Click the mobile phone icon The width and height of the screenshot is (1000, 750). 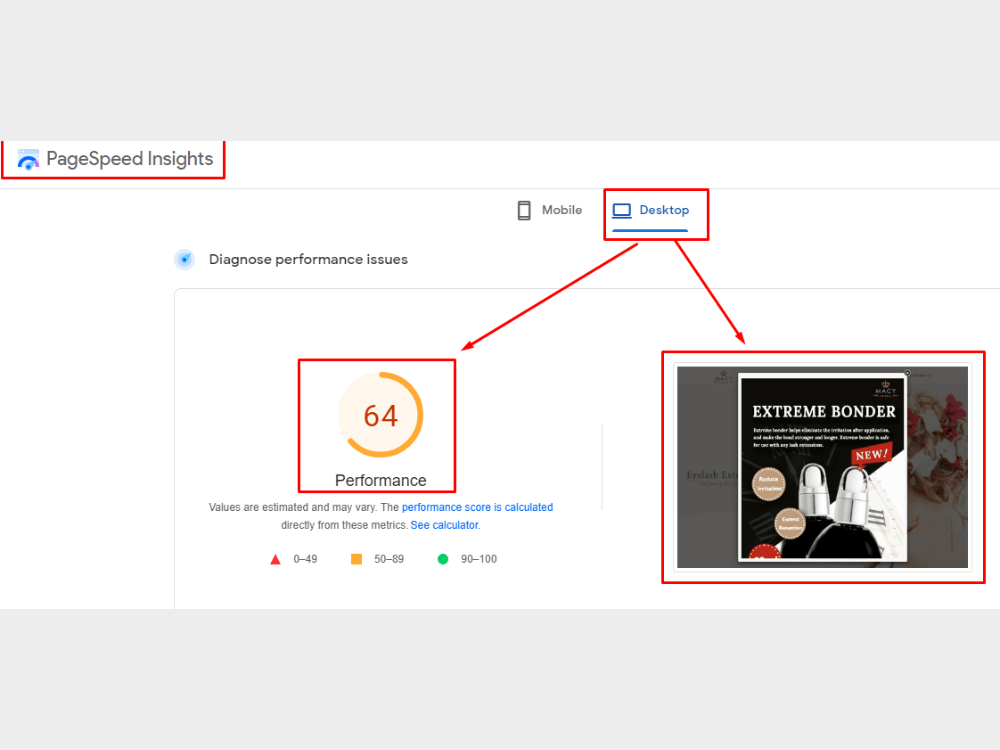524,210
